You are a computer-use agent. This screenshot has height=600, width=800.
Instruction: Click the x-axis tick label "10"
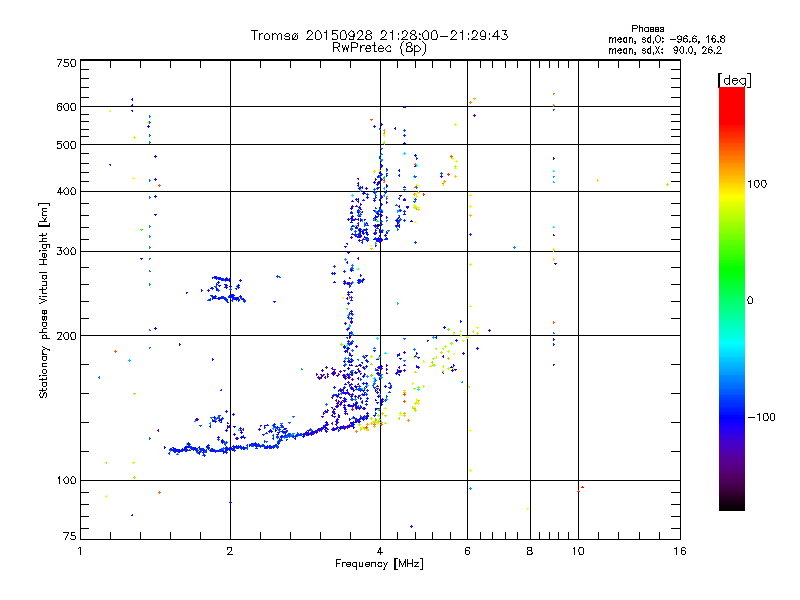coord(578,551)
